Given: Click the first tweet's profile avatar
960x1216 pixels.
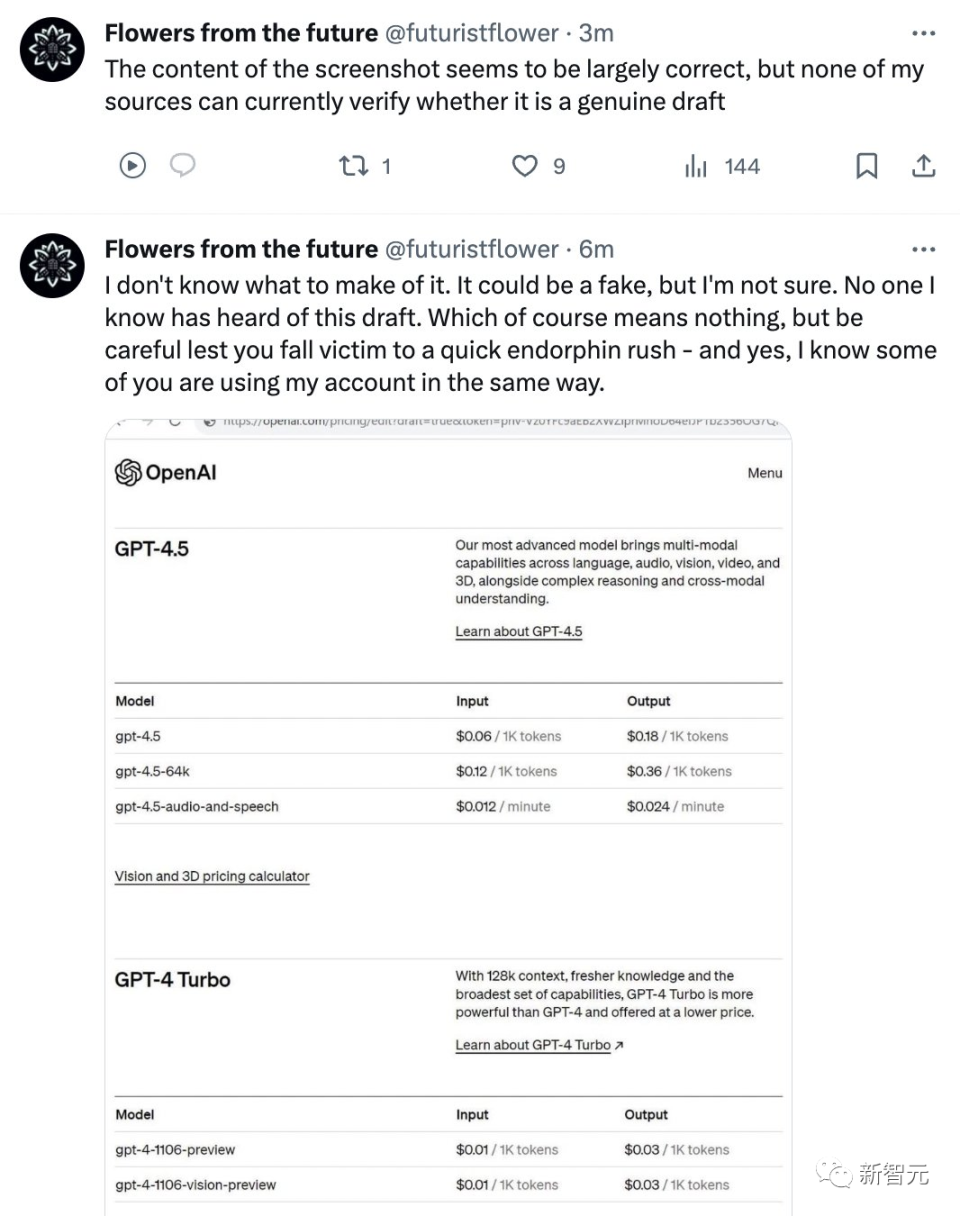Looking at the screenshot, I should click(53, 49).
